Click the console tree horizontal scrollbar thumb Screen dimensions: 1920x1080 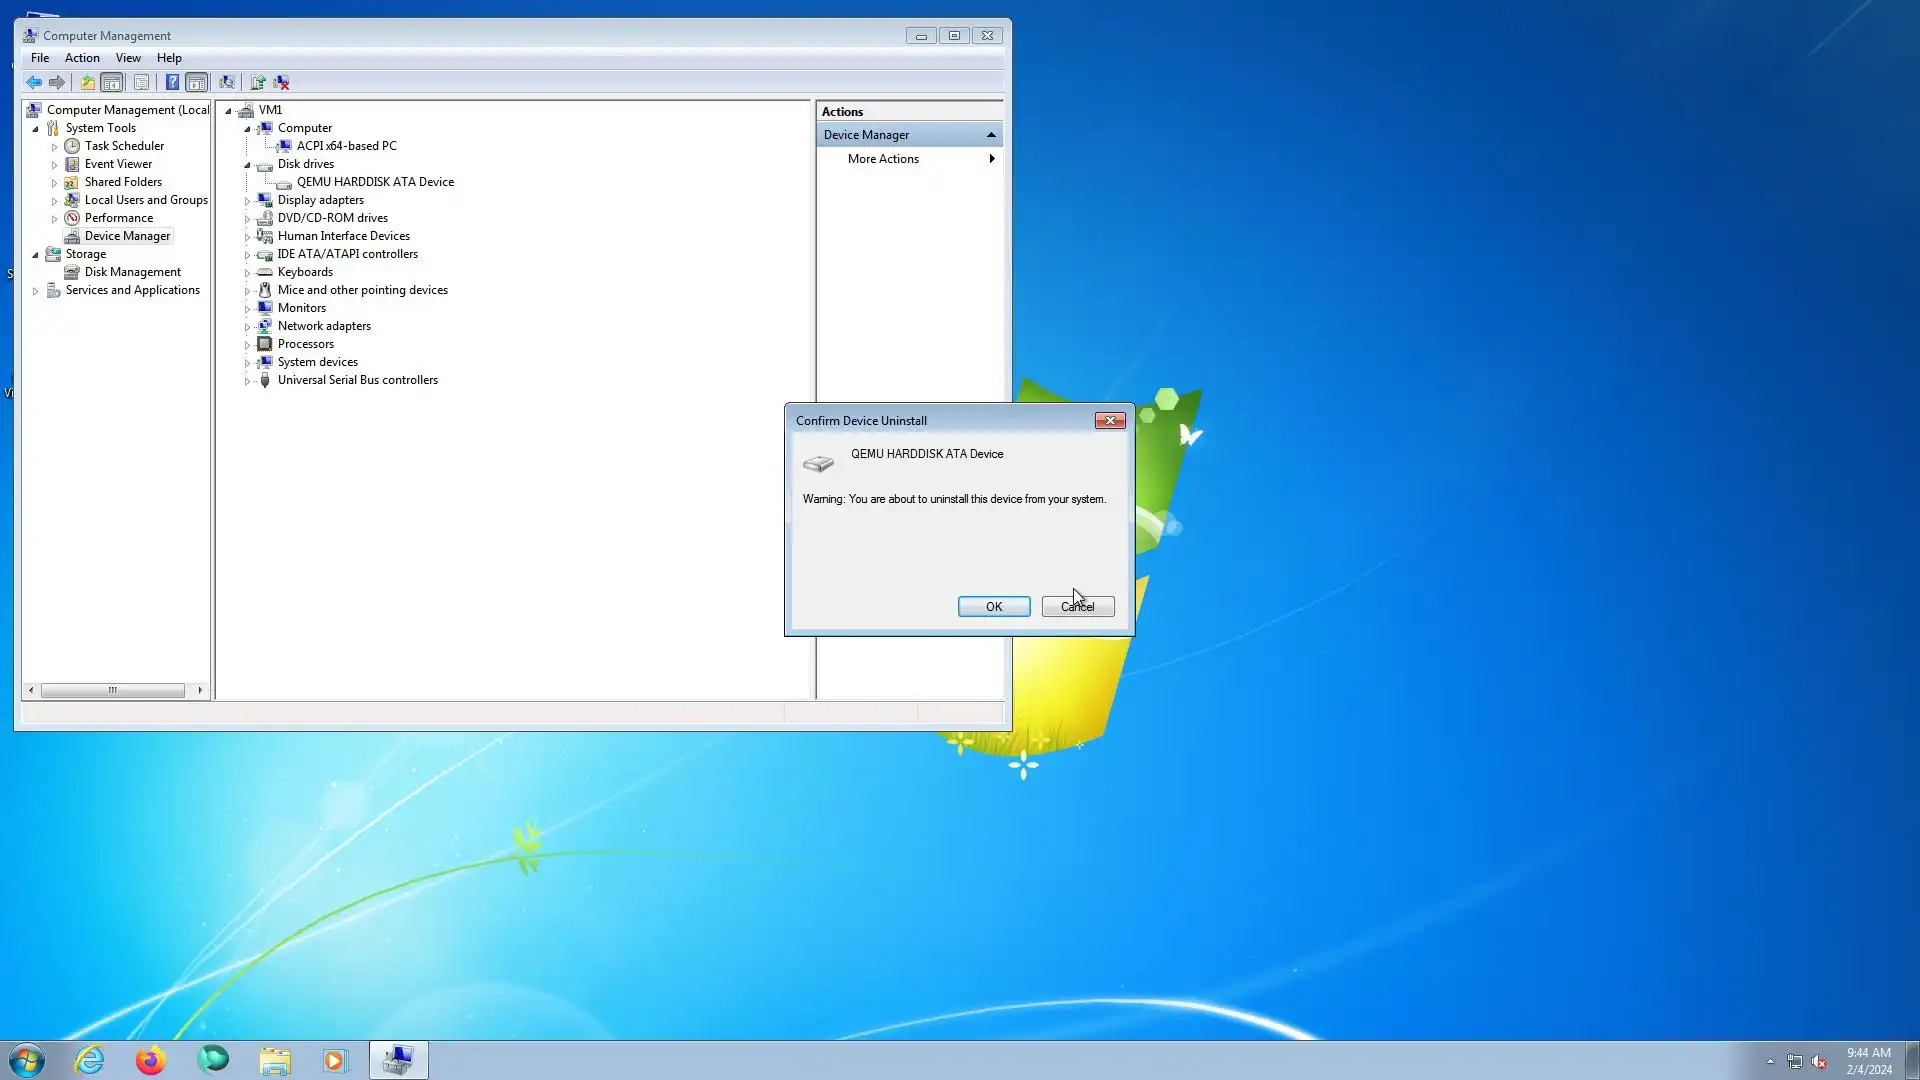click(112, 690)
